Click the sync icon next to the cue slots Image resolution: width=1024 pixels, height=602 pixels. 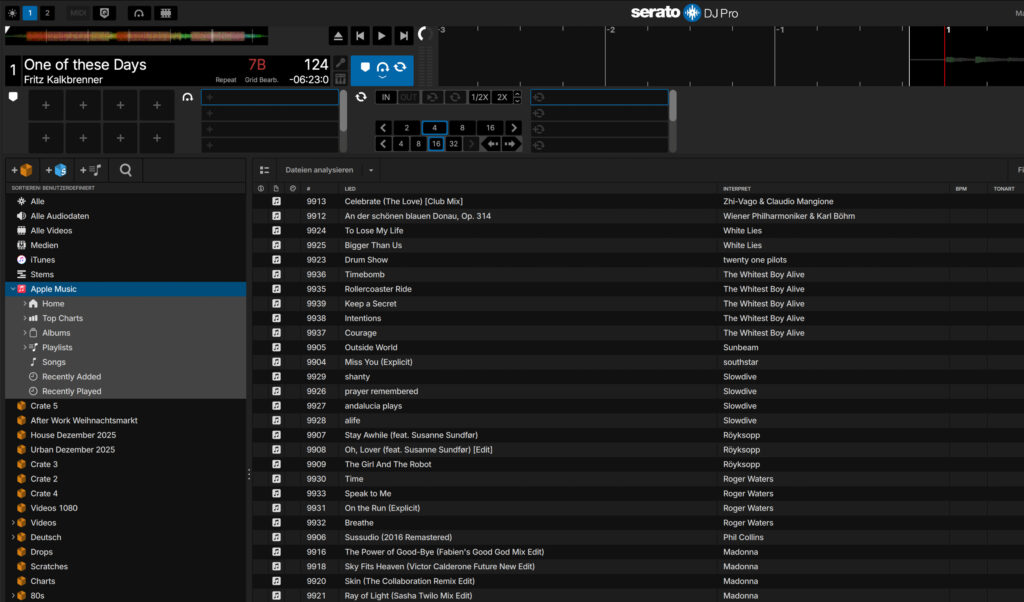click(x=361, y=97)
